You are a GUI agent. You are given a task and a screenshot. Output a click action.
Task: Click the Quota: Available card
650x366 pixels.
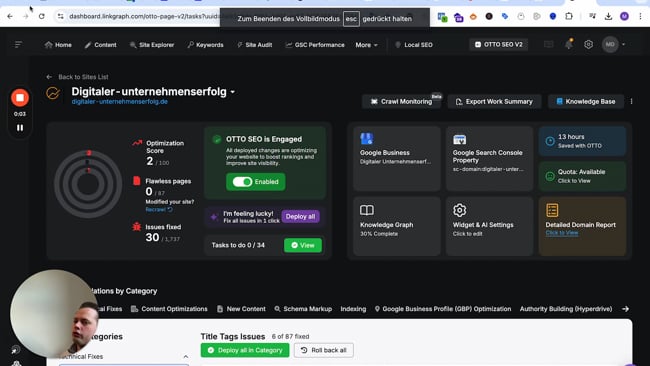[582, 176]
